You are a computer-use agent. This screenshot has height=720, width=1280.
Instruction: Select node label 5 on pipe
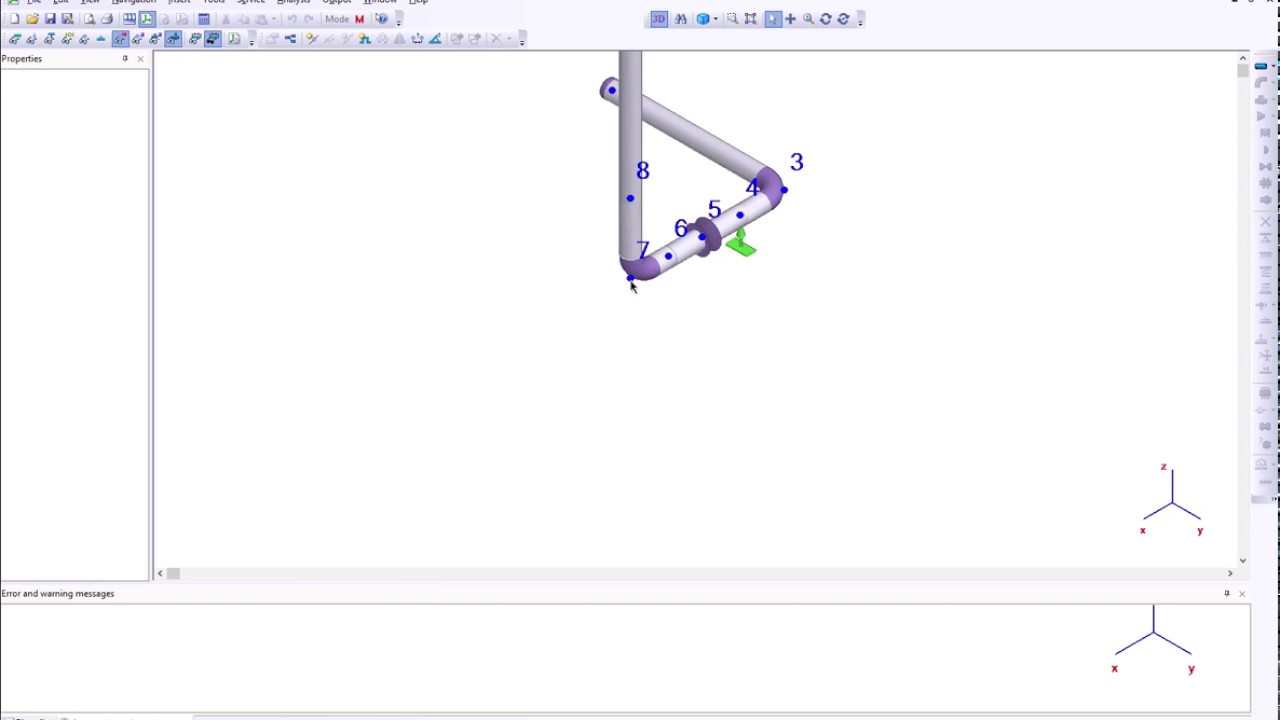coord(714,209)
